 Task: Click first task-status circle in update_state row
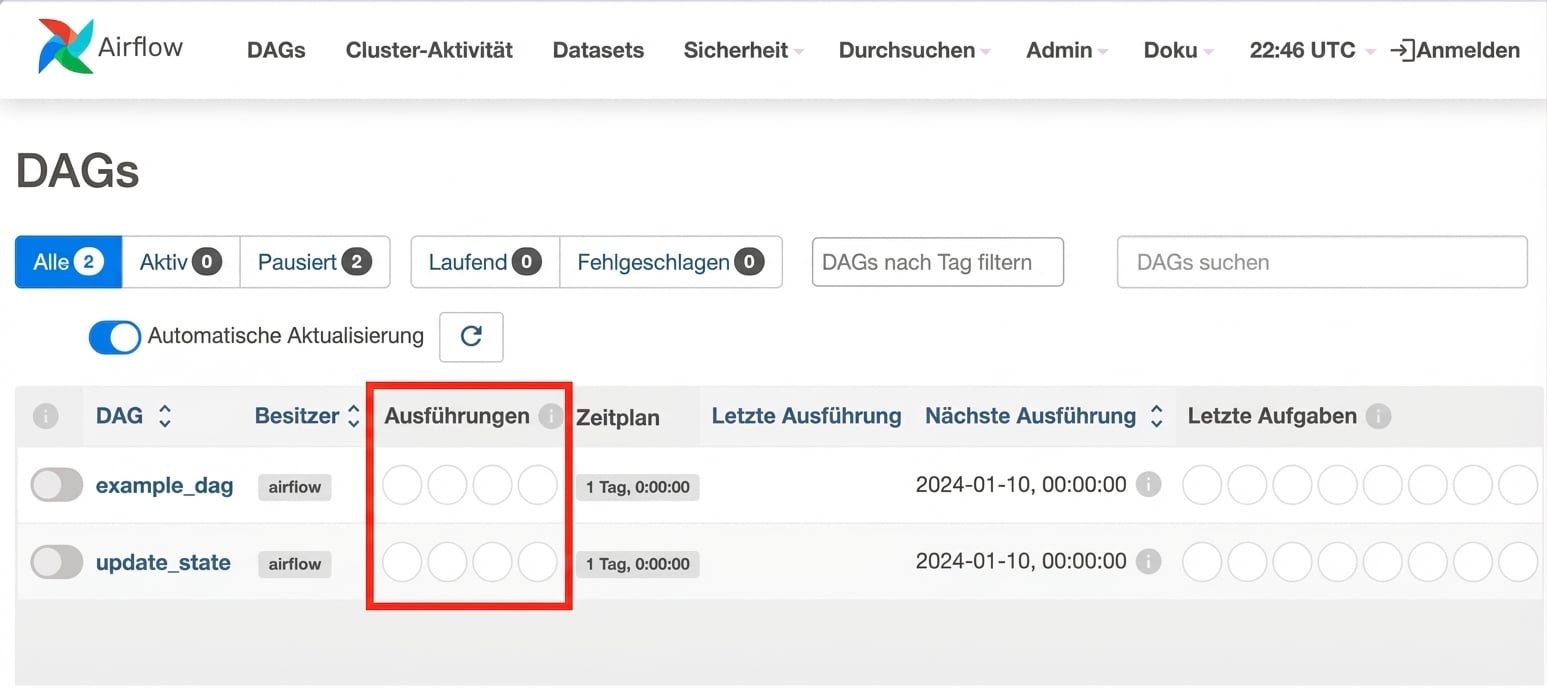coord(1202,562)
